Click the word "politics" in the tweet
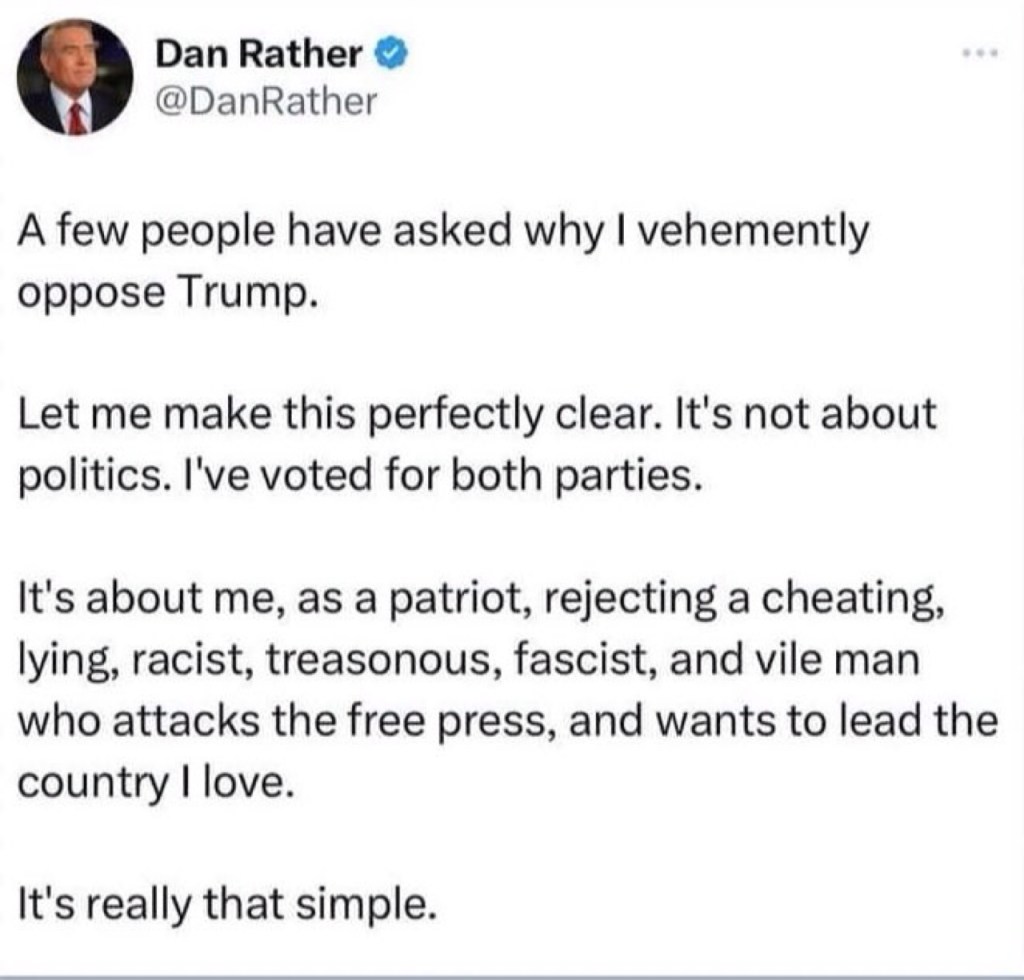The width and height of the screenshot is (1024, 980). (x=82, y=474)
